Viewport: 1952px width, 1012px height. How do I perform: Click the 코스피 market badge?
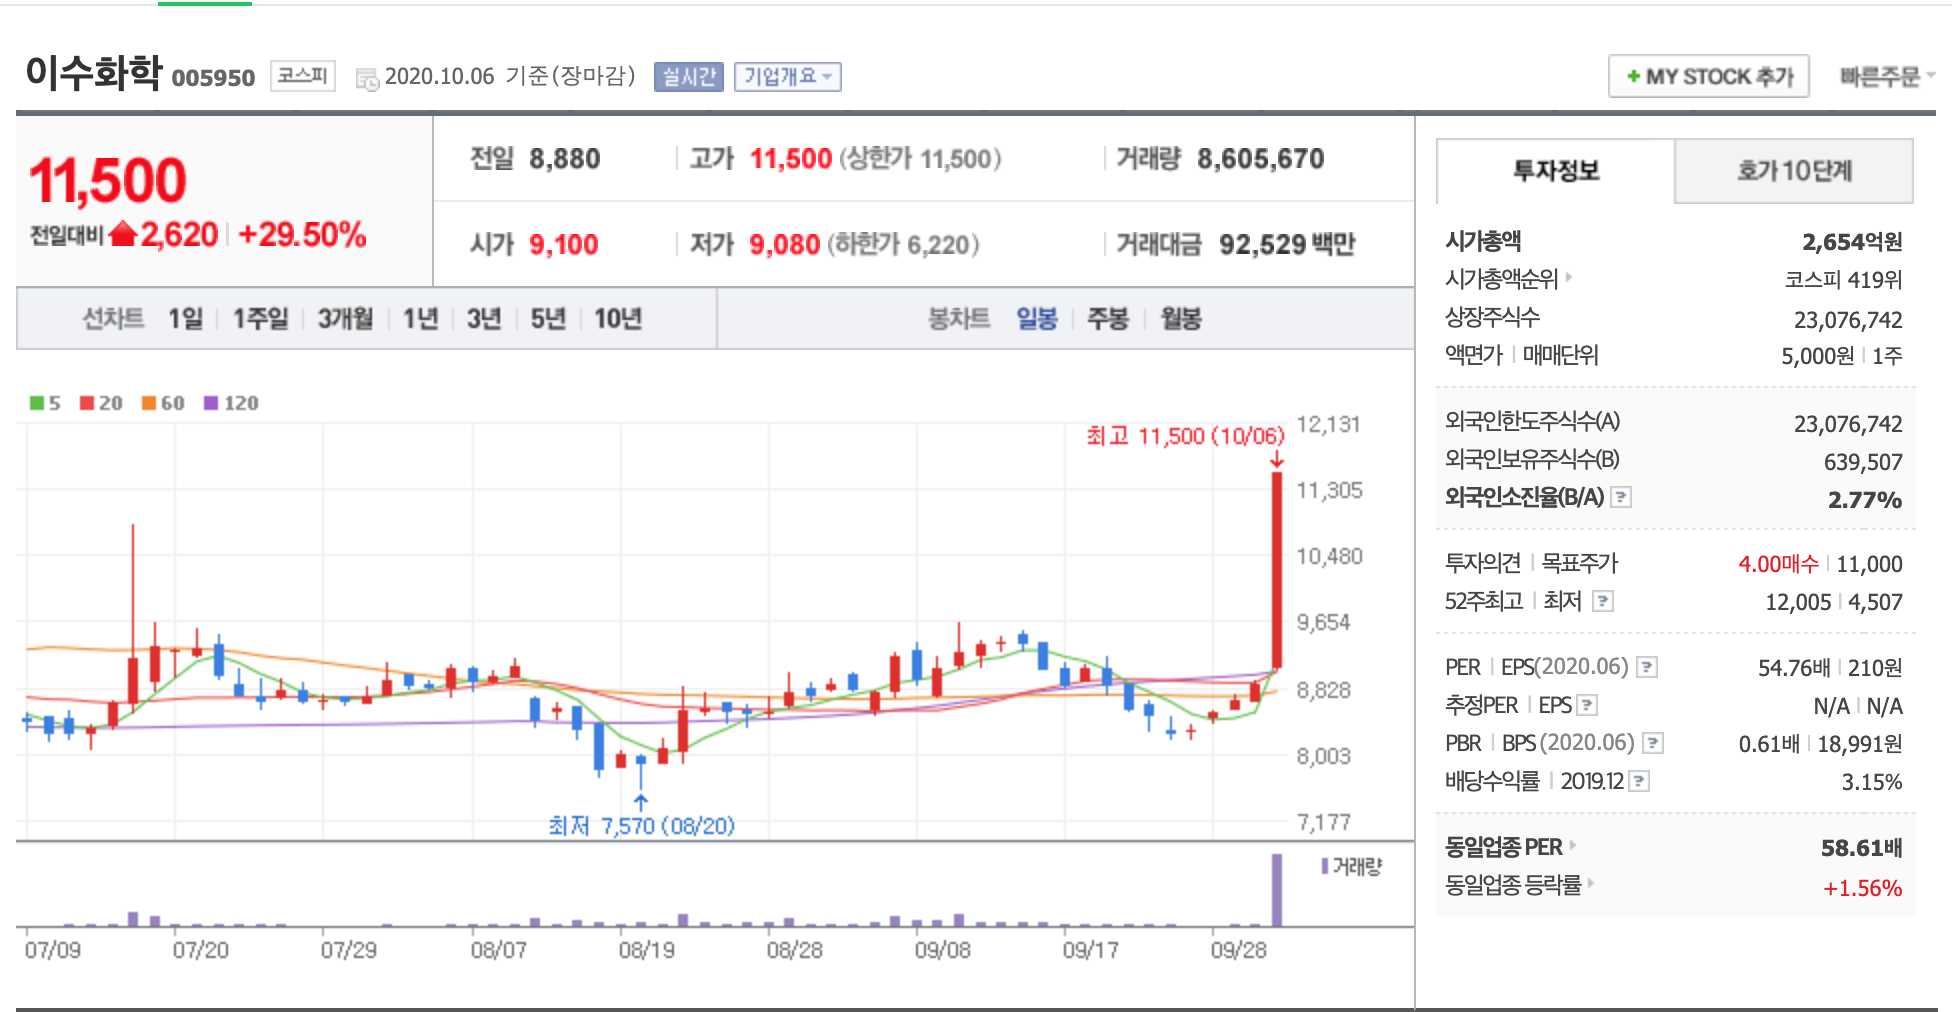[x=302, y=76]
